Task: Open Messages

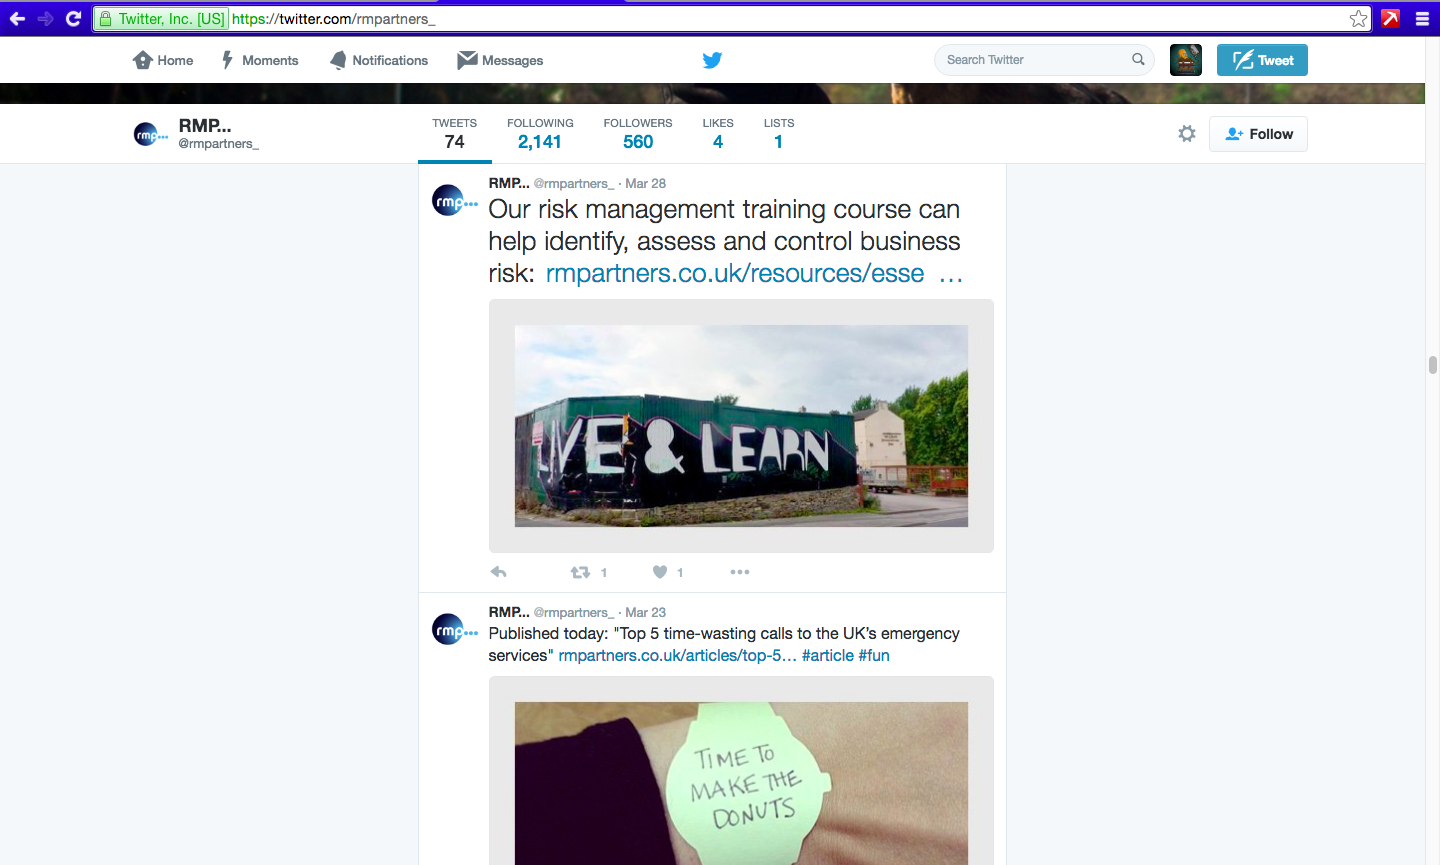Action: [500, 60]
